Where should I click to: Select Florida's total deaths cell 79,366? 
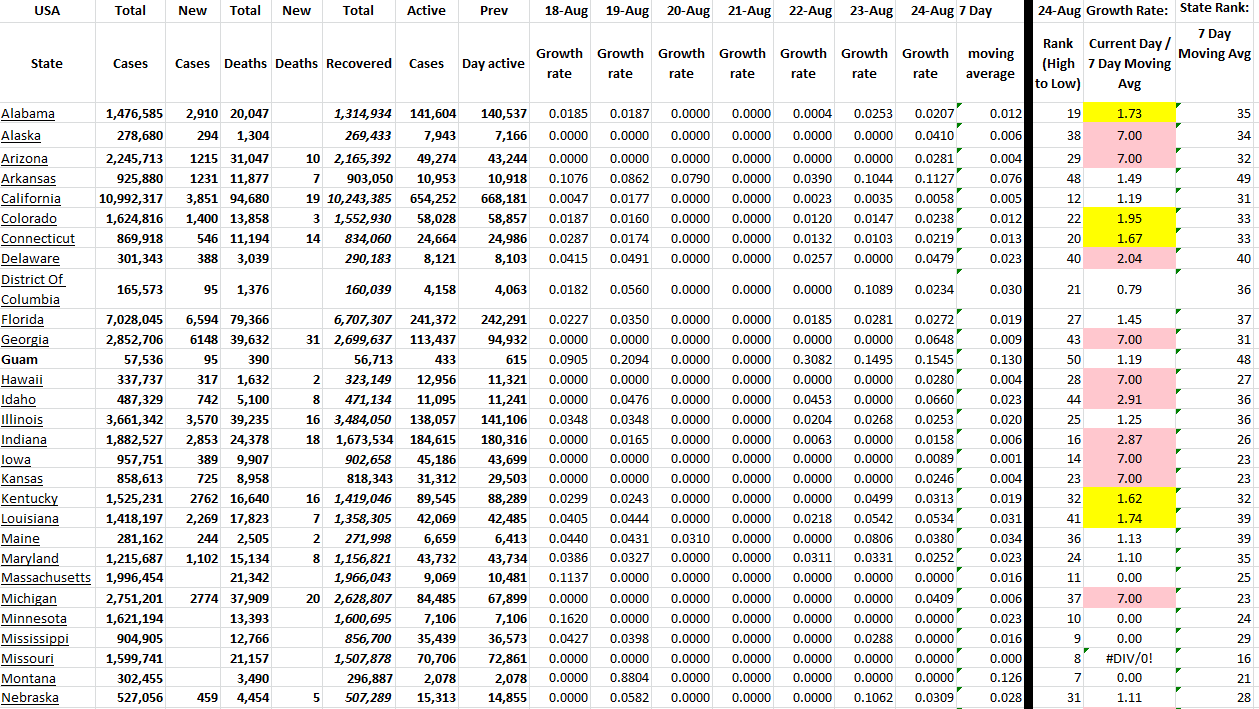point(246,320)
